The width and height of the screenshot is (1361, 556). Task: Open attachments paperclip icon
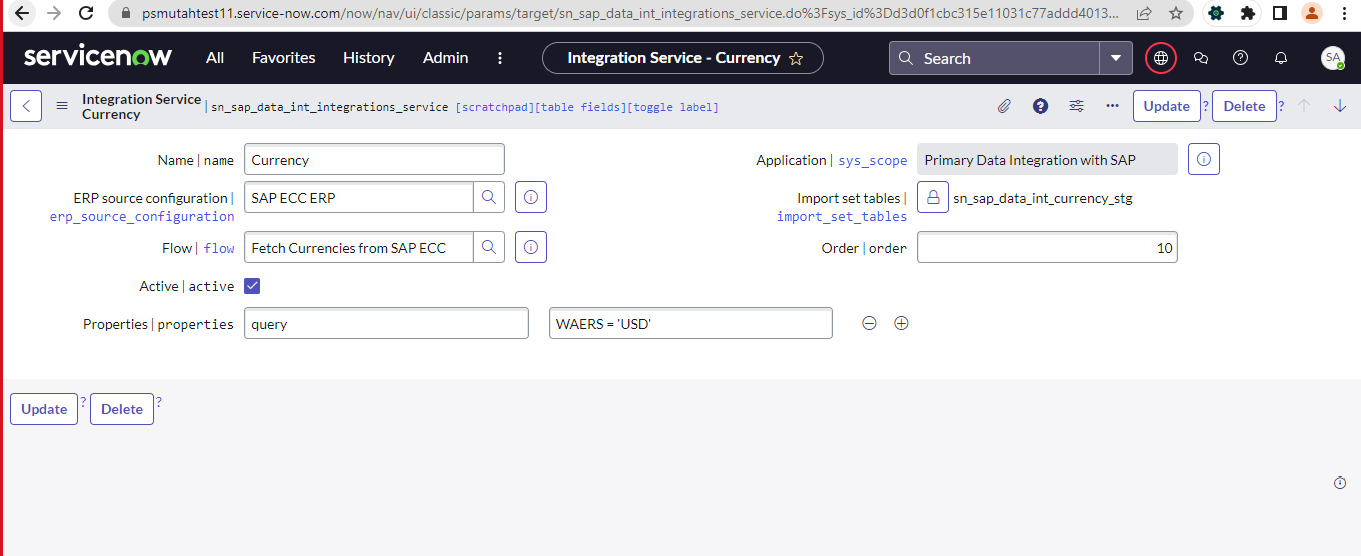(x=1004, y=106)
